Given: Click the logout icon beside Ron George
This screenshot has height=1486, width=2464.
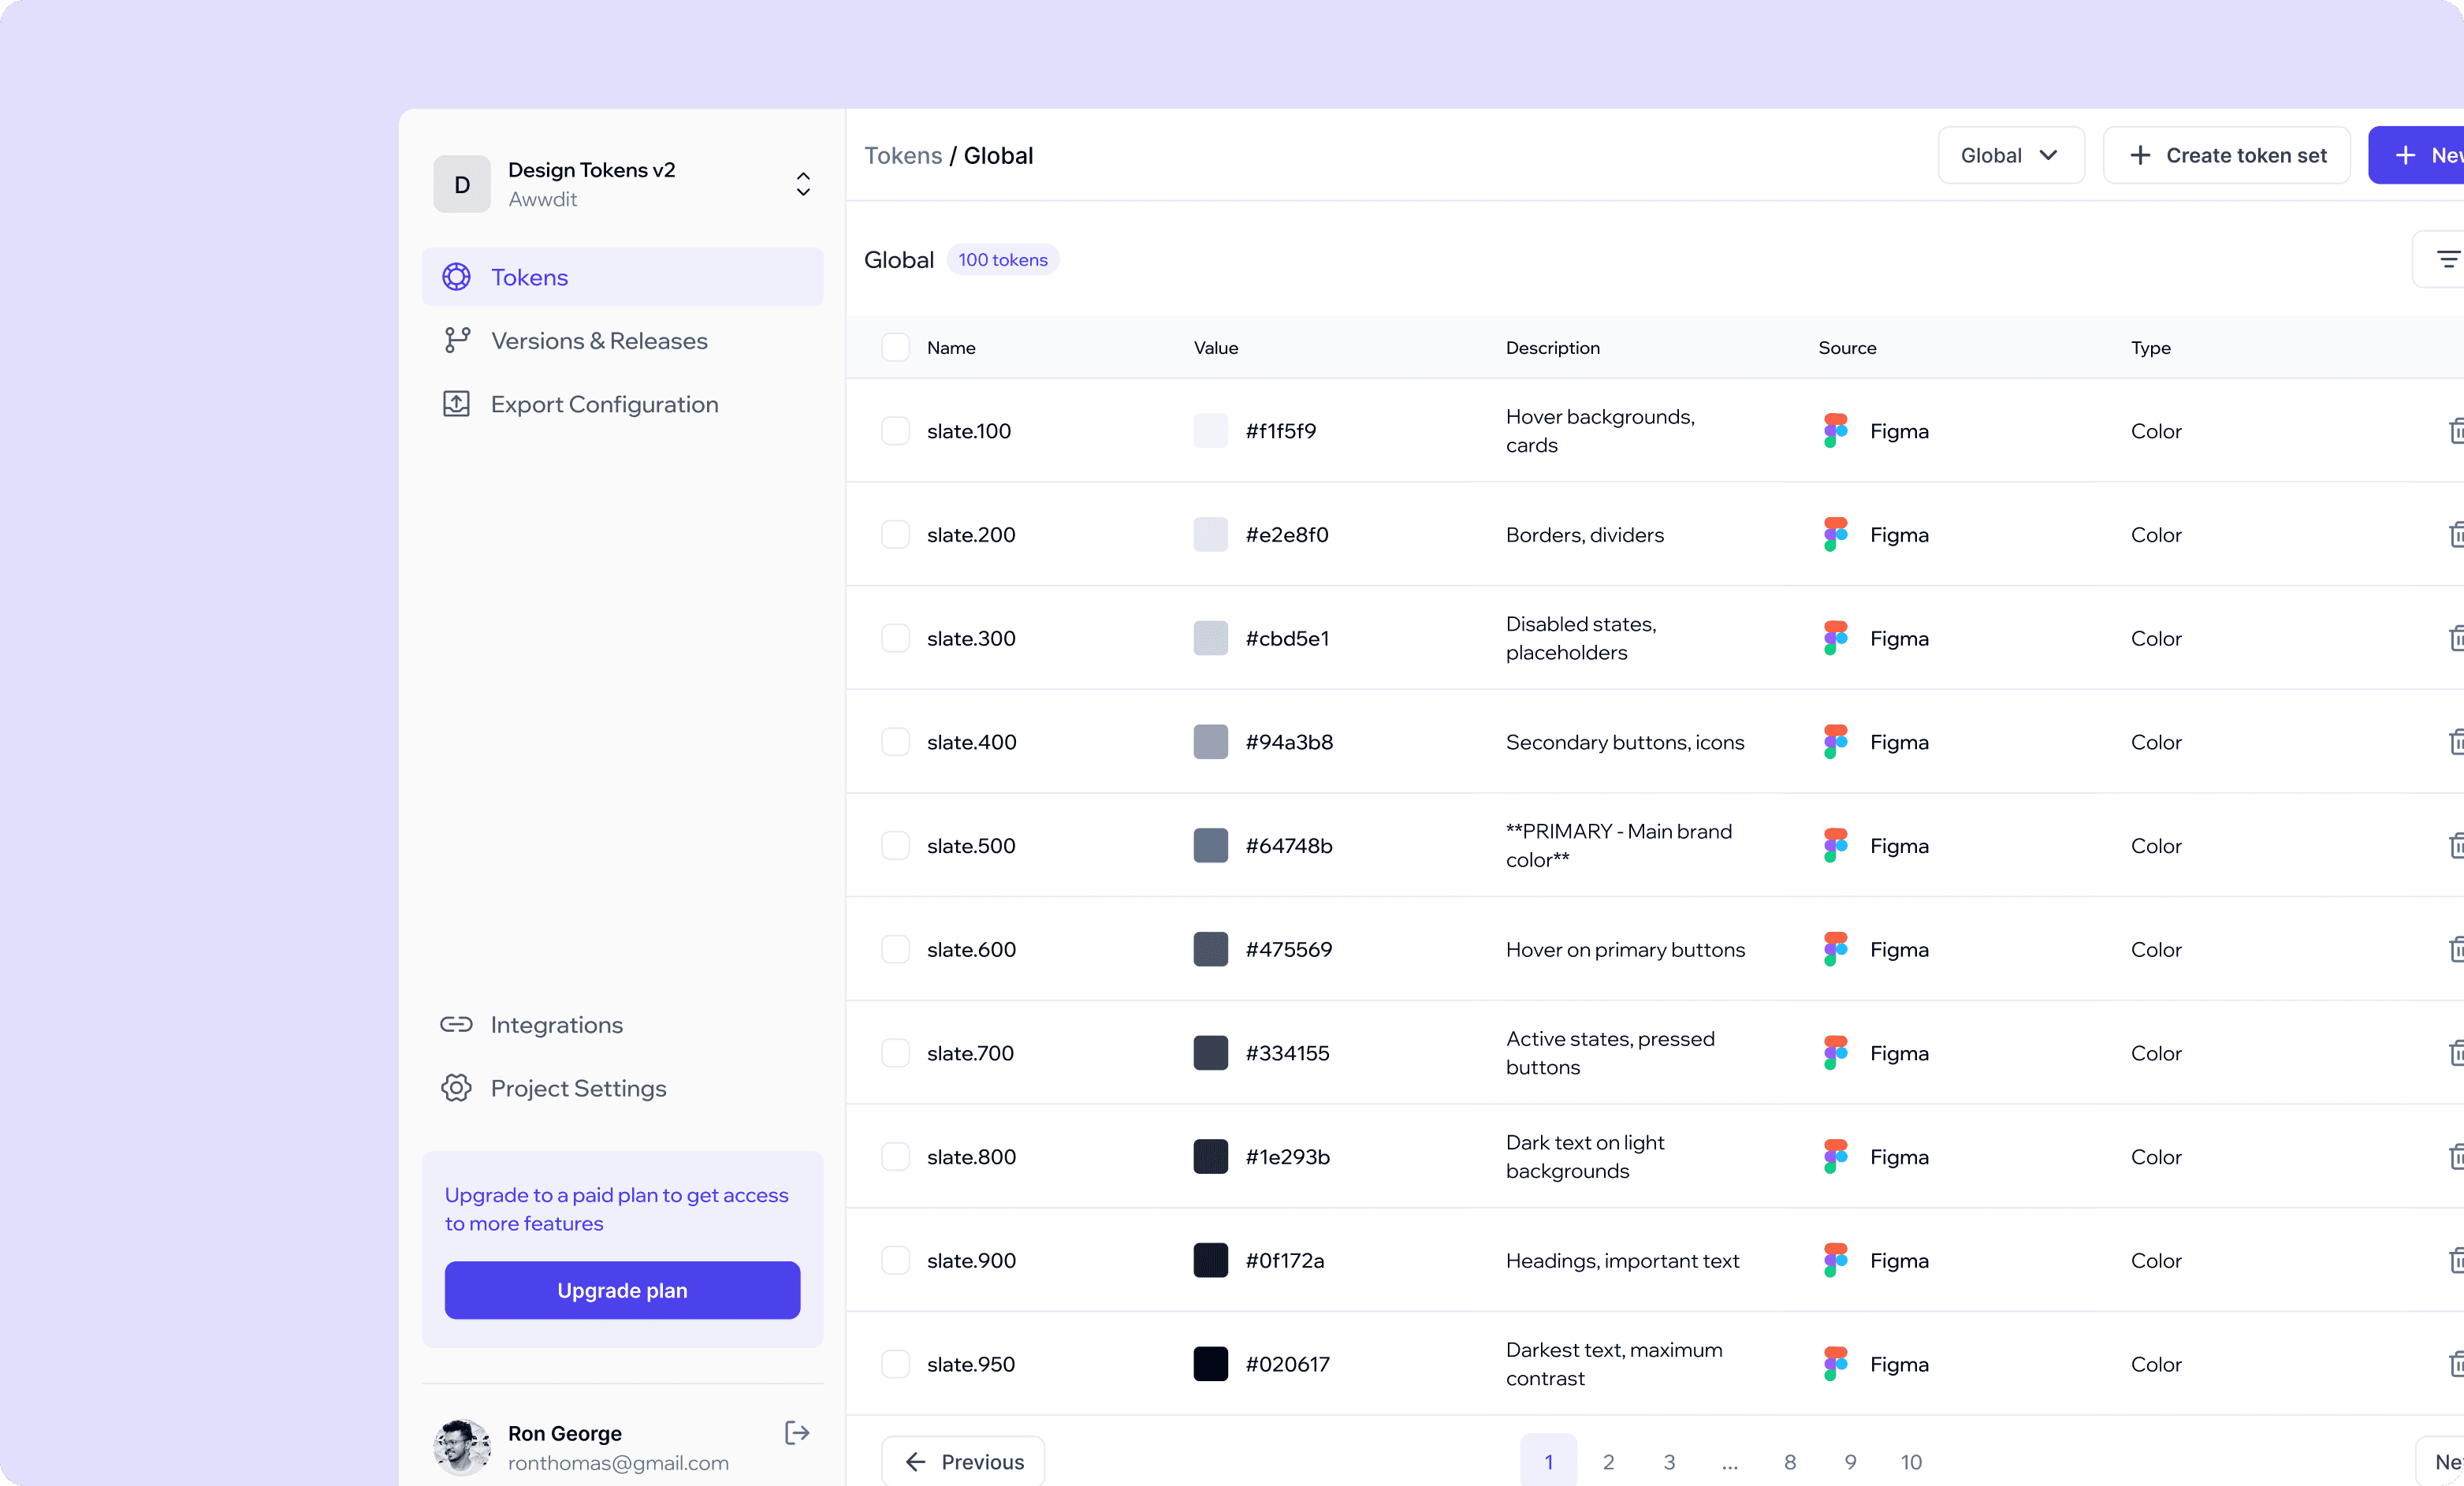Looking at the screenshot, I should tap(796, 1433).
